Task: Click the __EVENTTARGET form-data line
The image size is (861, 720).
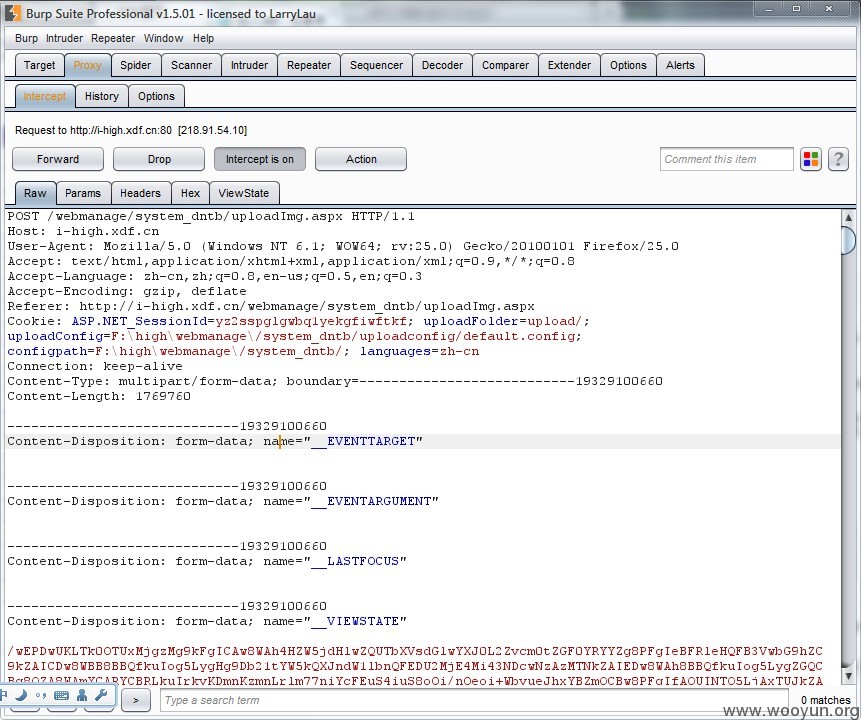Action: [215, 442]
